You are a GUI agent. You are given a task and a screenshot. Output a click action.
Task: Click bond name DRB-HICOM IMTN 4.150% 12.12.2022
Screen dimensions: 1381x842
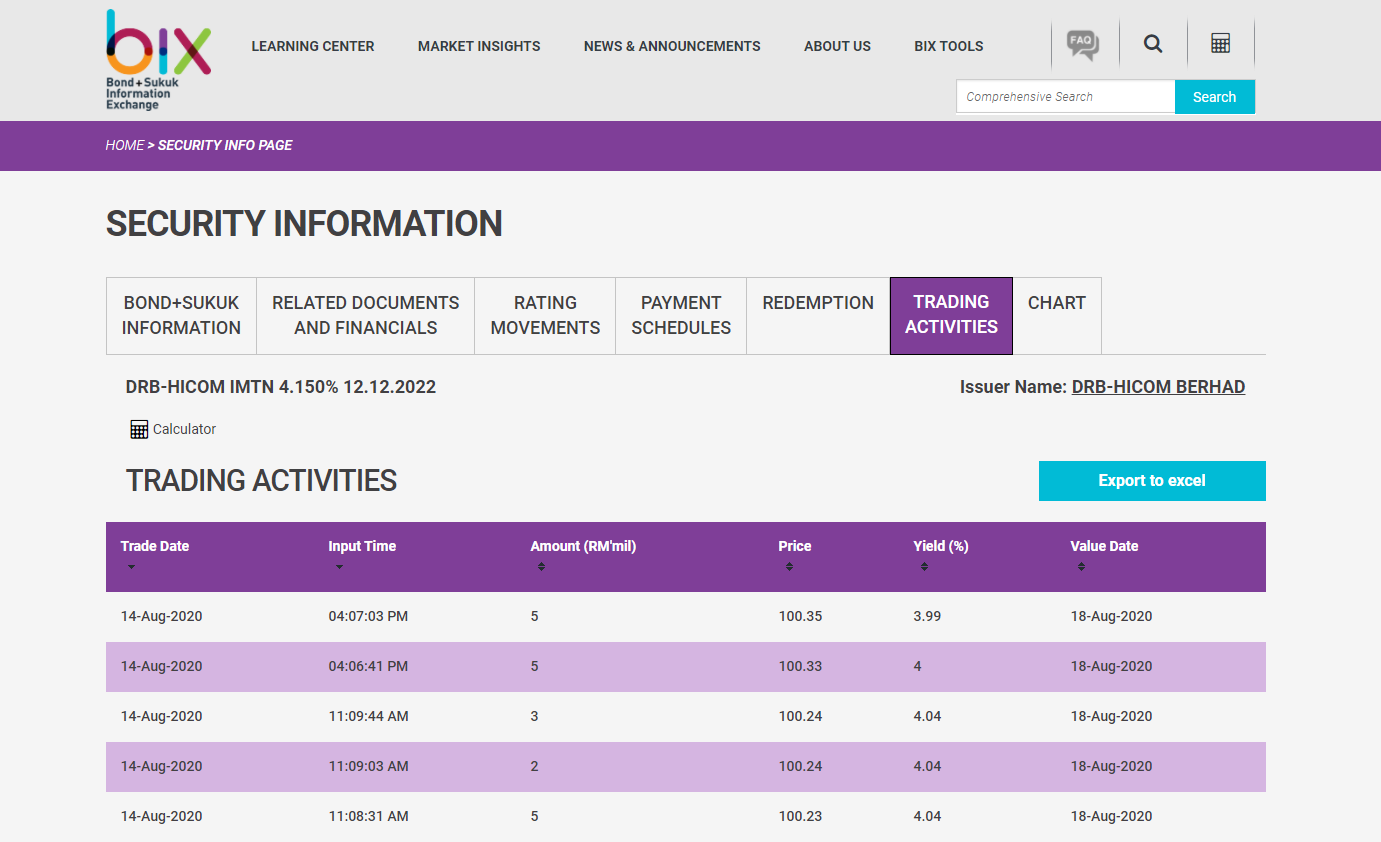pyautogui.click(x=281, y=387)
